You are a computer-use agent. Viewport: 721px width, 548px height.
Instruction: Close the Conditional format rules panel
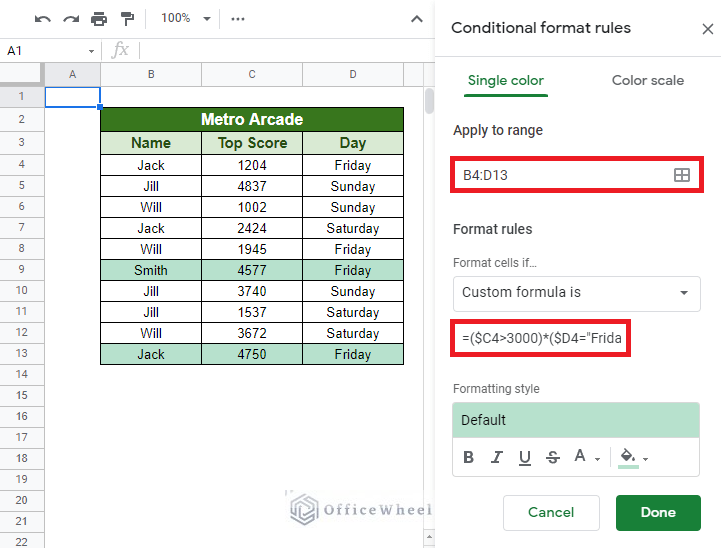coord(708,29)
